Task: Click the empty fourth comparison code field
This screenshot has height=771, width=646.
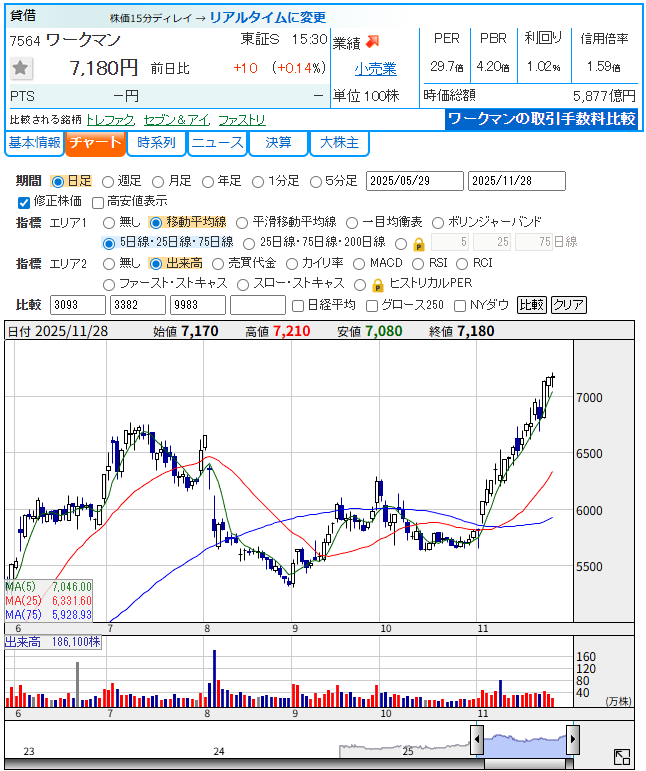Action: tap(258, 305)
